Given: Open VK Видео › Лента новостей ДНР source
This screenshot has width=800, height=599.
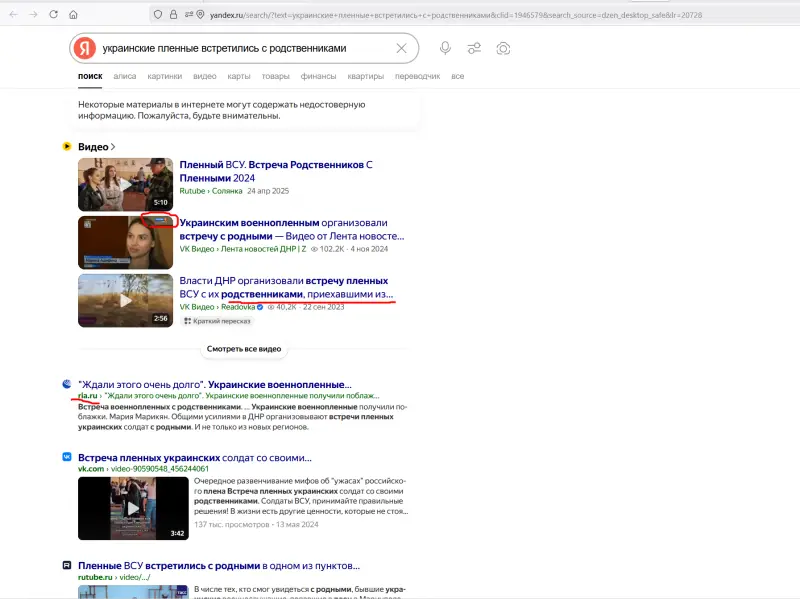Looking at the screenshot, I should pos(243,249).
